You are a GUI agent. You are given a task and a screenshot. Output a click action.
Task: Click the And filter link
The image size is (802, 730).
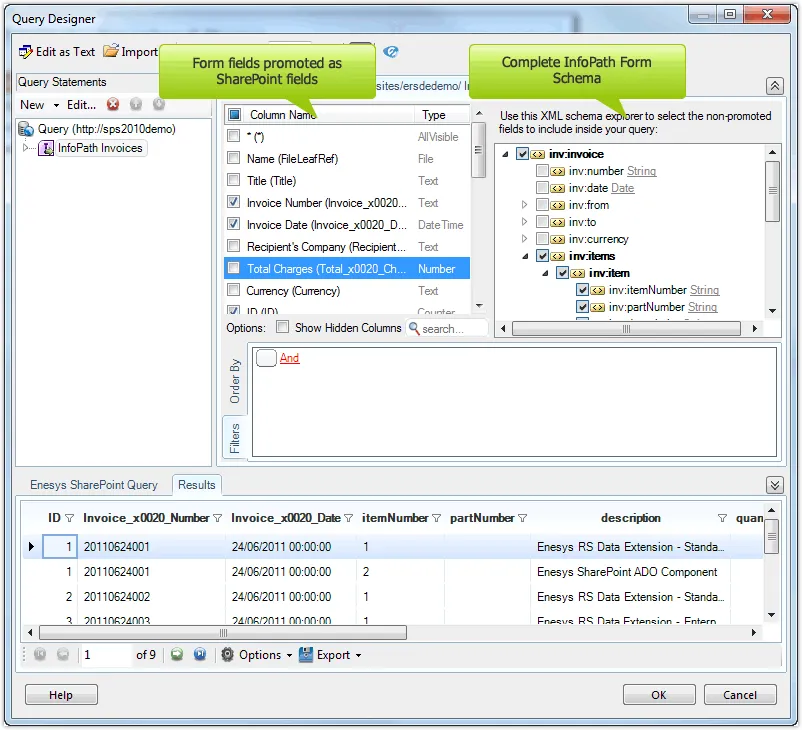click(x=289, y=358)
